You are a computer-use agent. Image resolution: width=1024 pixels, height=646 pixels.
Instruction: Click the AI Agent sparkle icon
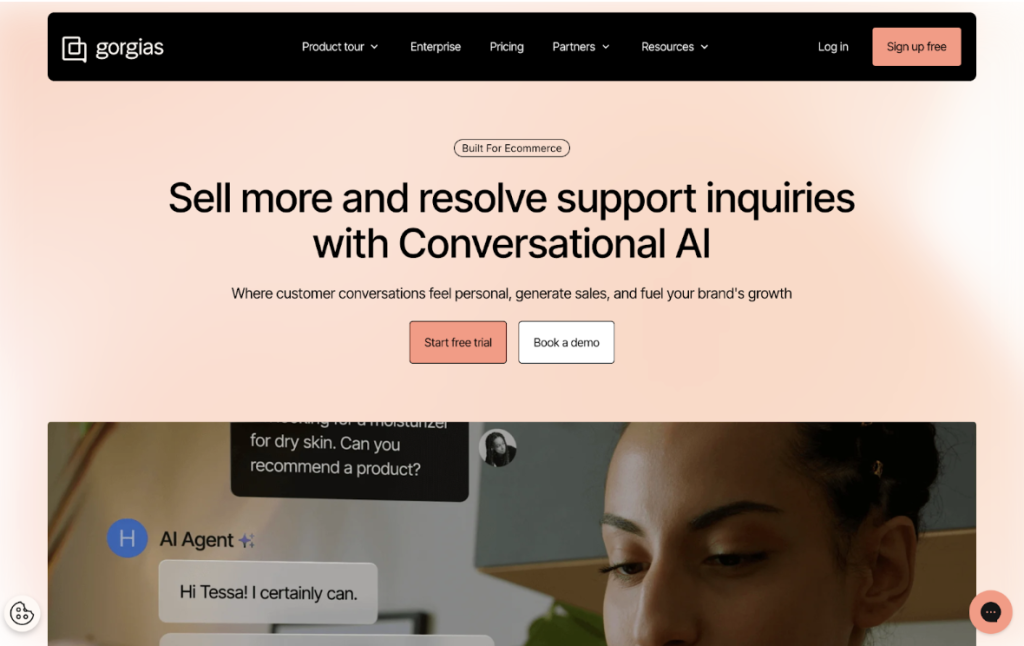click(247, 541)
